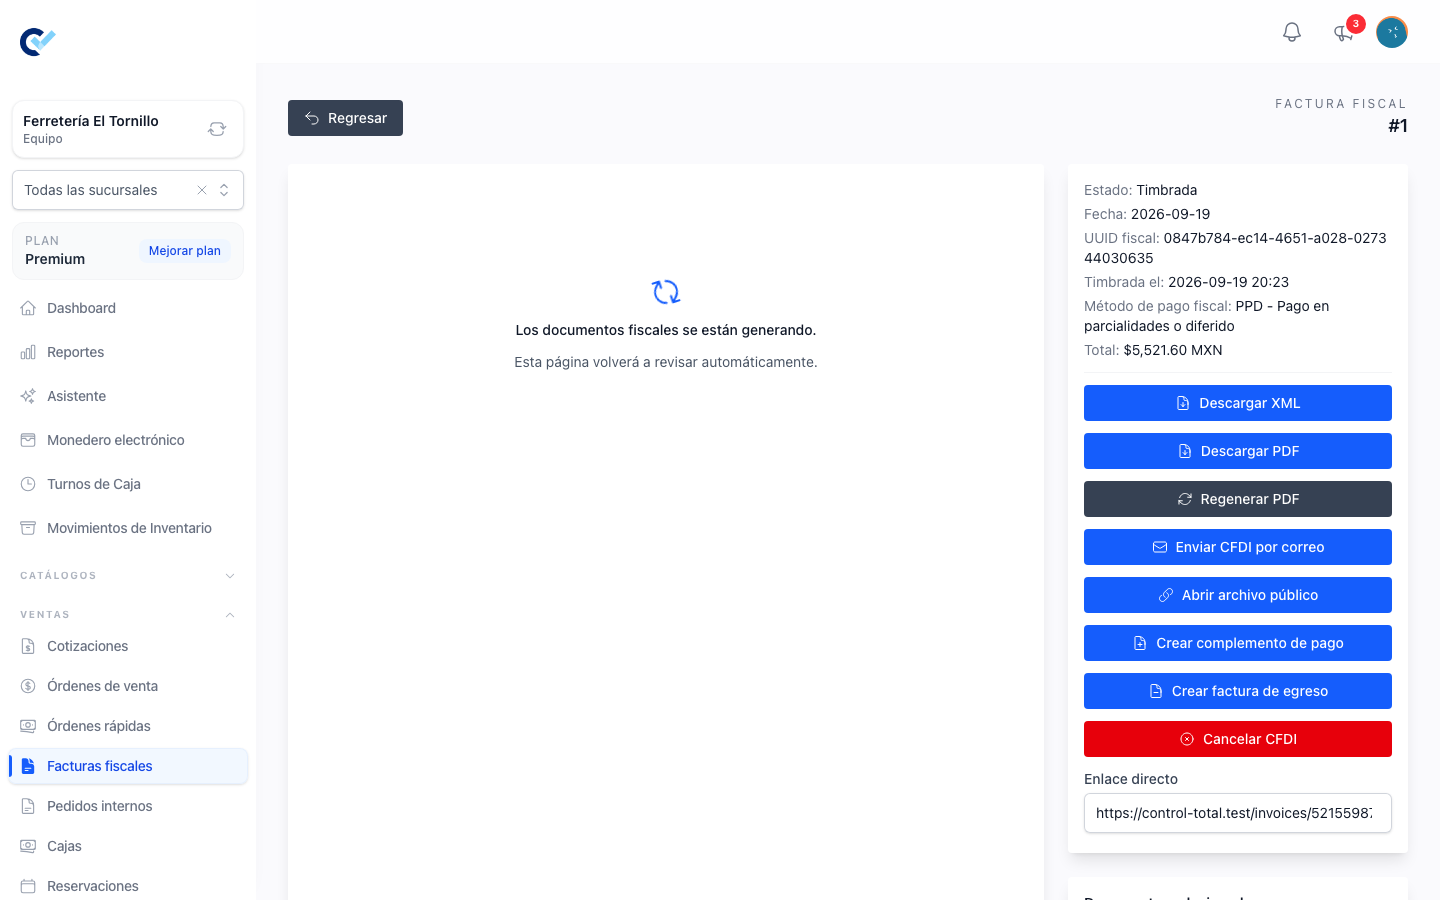Click the Turnos de Caja clock icon

click(28, 484)
